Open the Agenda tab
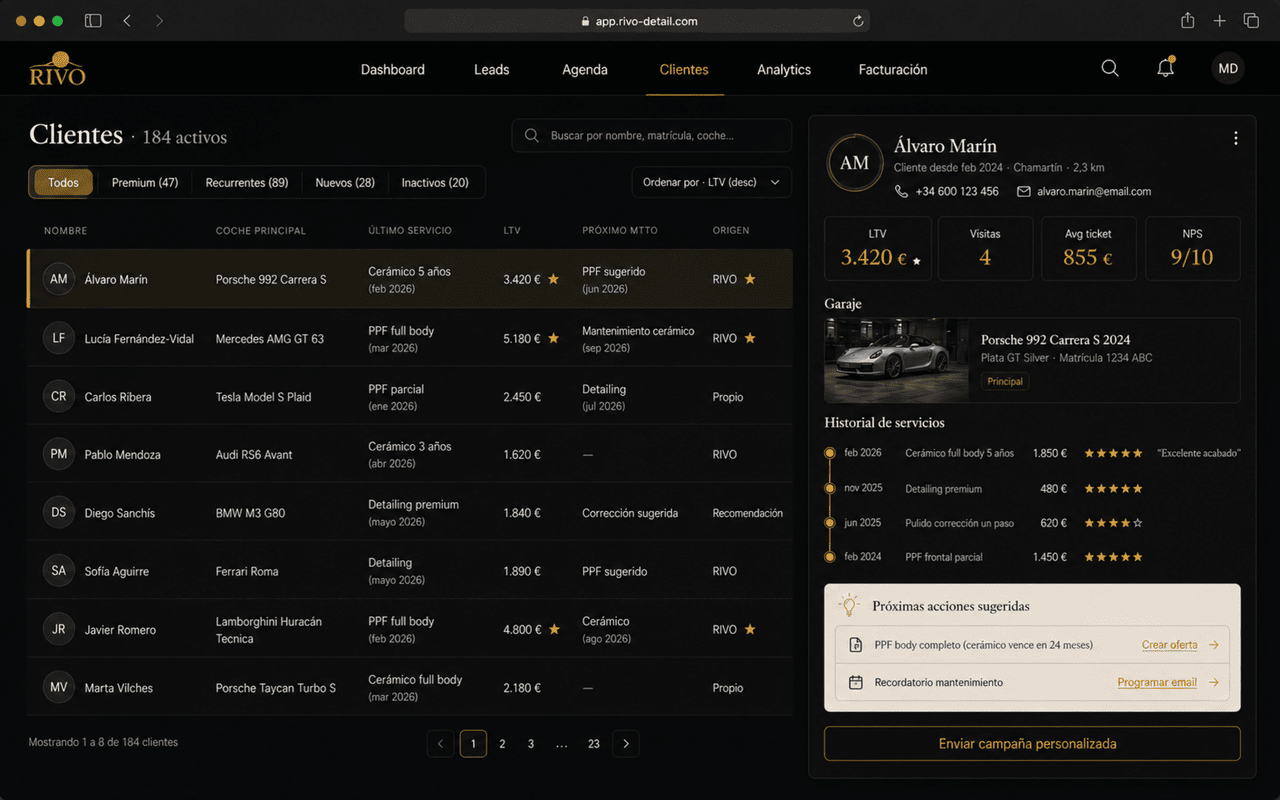The image size is (1280, 800). pos(585,70)
